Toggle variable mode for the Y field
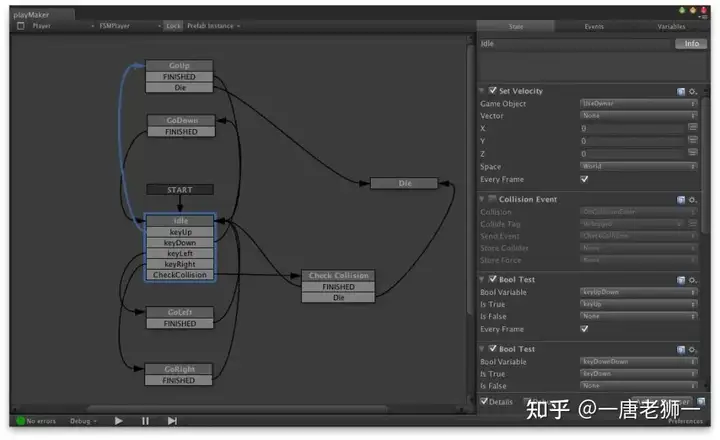Viewport: 720px width, 440px height. 692,140
